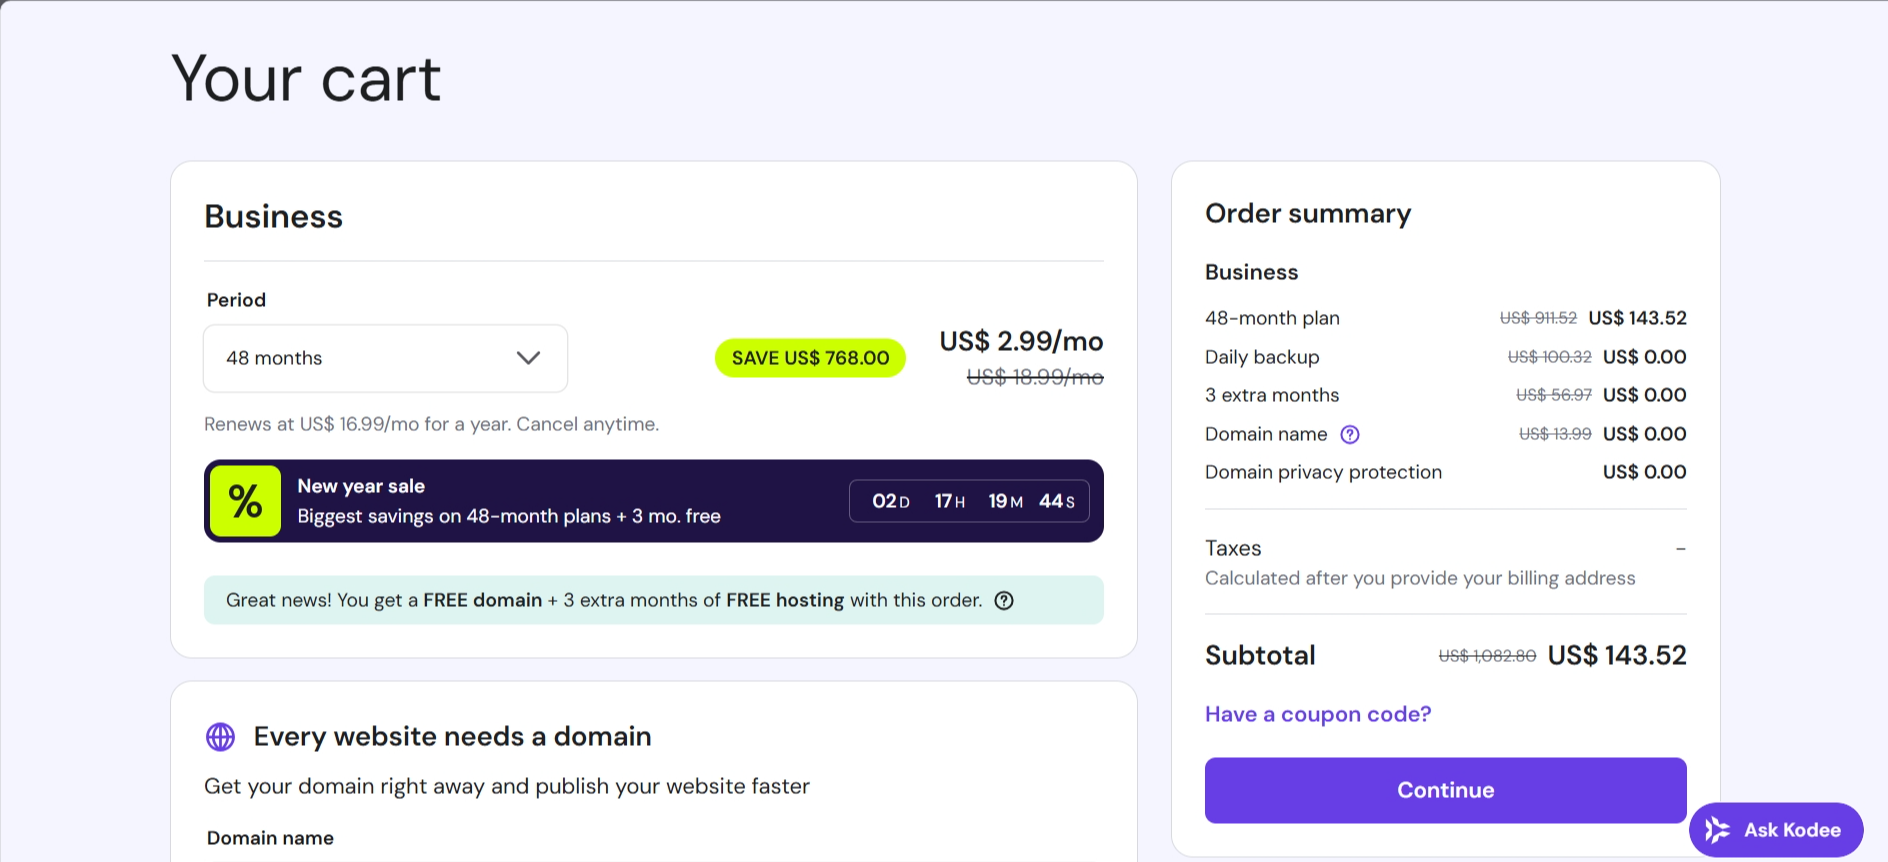
Task: Click the Daily backup row label
Action: coord(1262,357)
